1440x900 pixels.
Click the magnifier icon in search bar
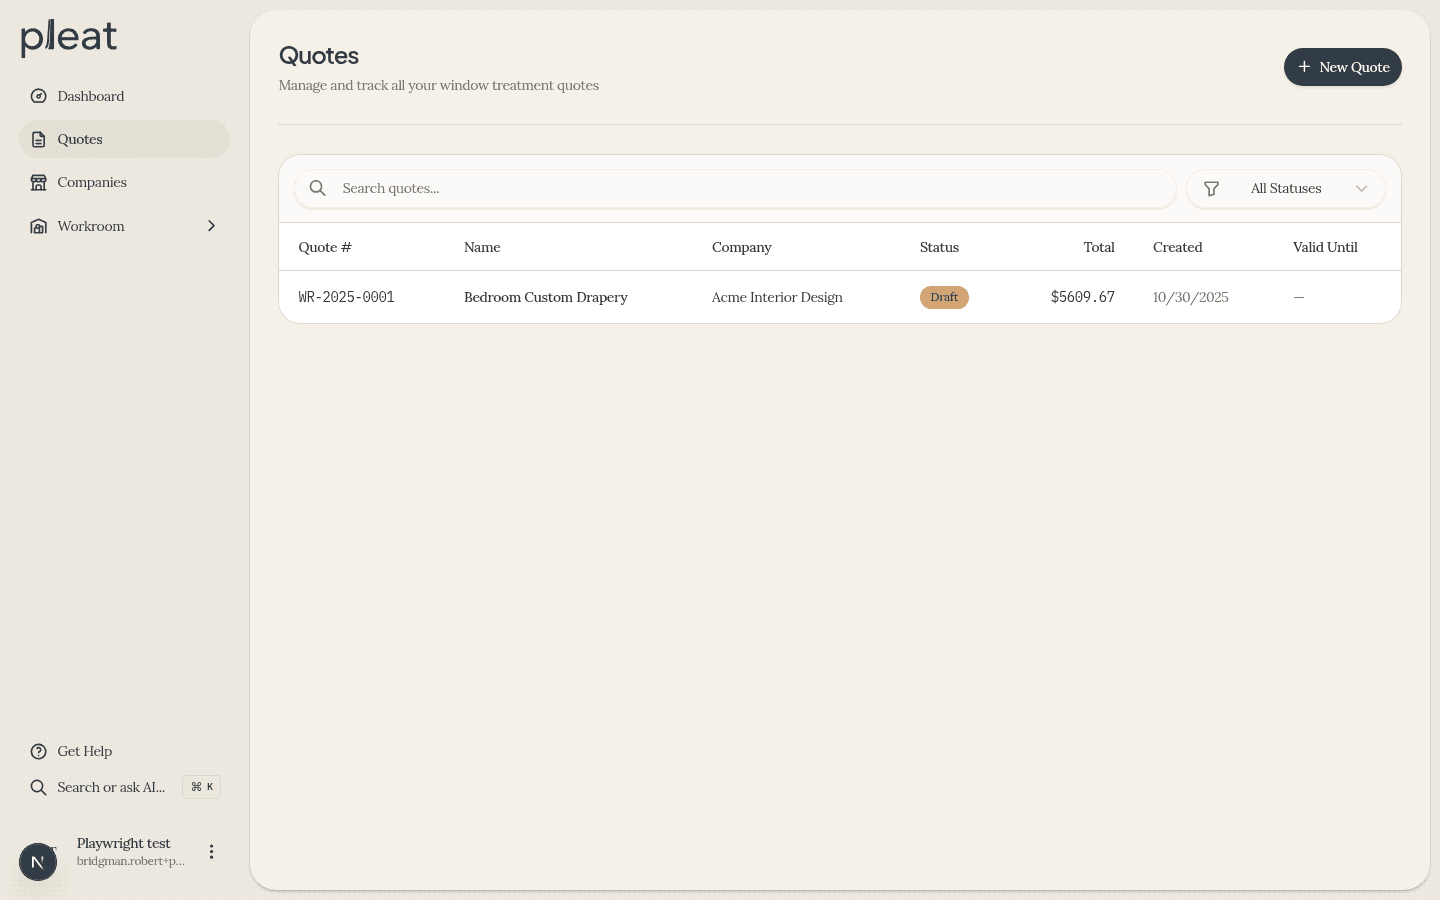pyautogui.click(x=318, y=188)
